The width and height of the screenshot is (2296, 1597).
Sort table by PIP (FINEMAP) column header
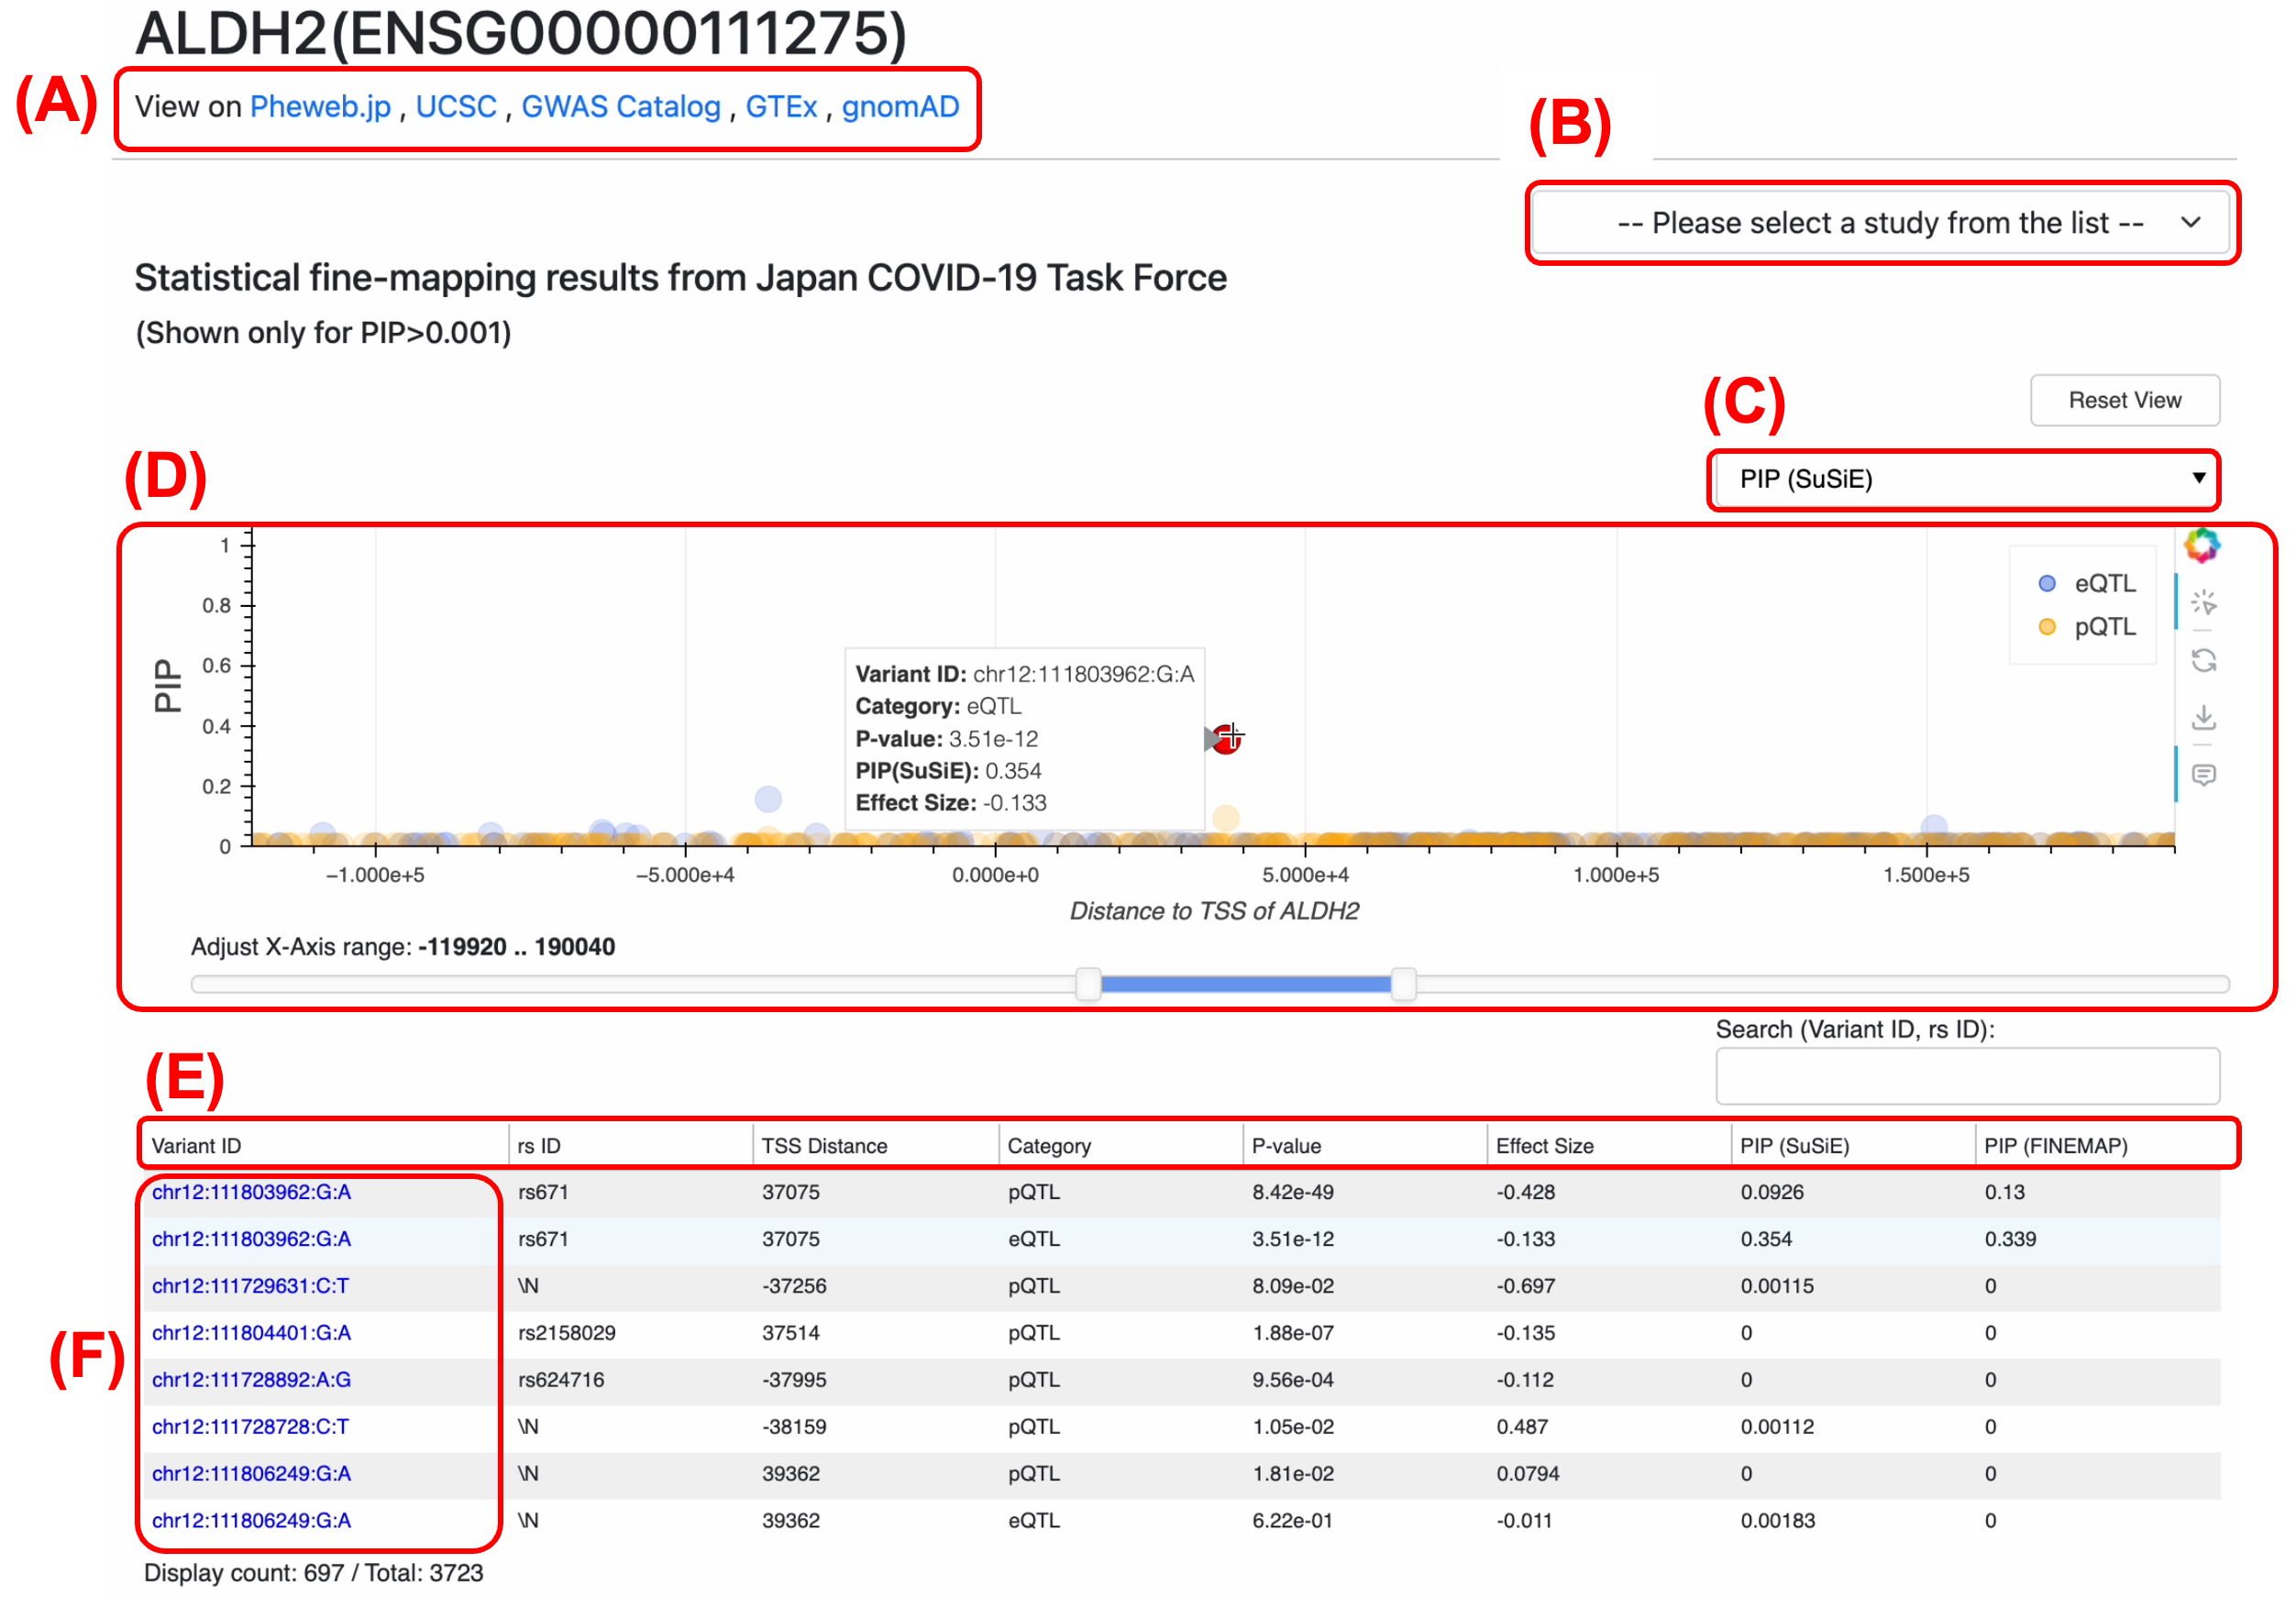tap(2055, 1146)
